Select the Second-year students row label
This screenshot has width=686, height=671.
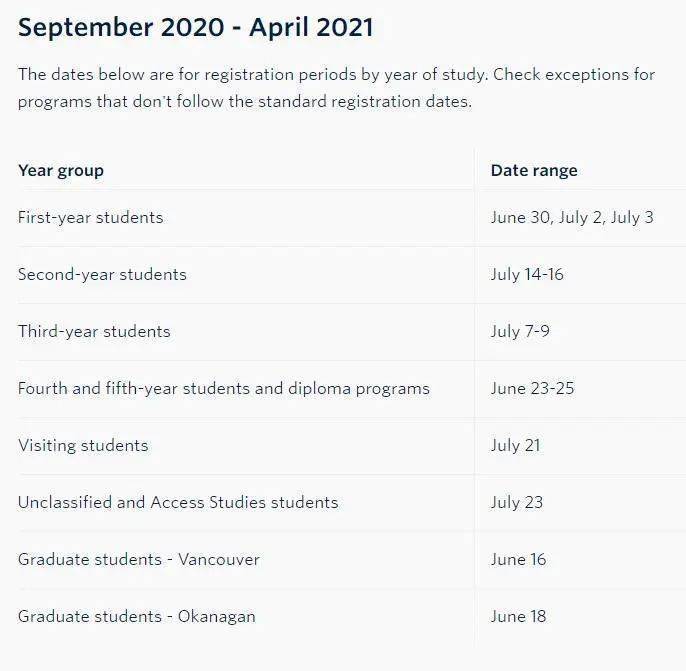(x=102, y=274)
